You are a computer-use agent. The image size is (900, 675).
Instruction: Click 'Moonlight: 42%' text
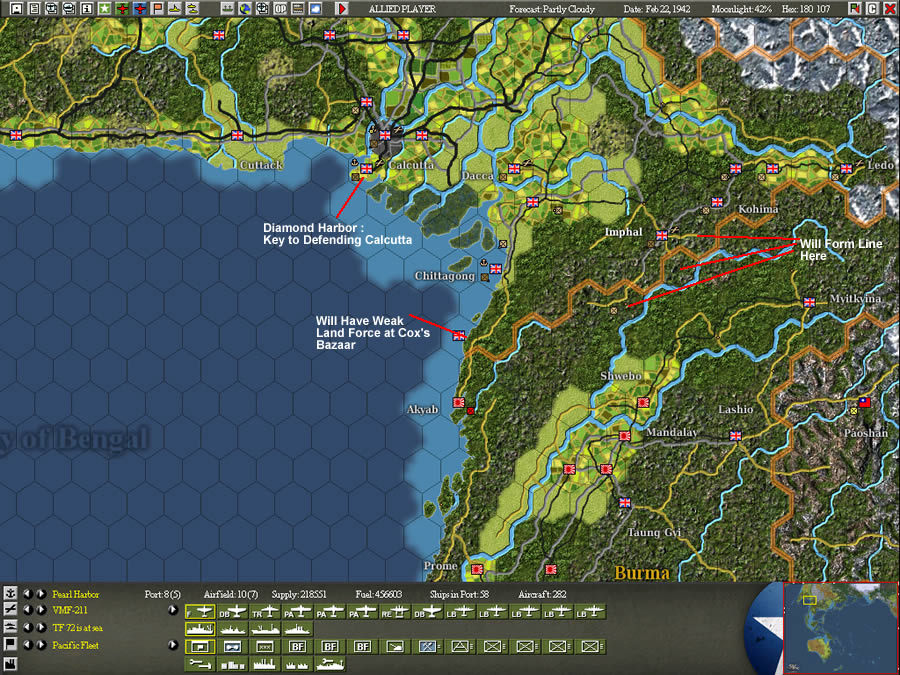(x=741, y=9)
